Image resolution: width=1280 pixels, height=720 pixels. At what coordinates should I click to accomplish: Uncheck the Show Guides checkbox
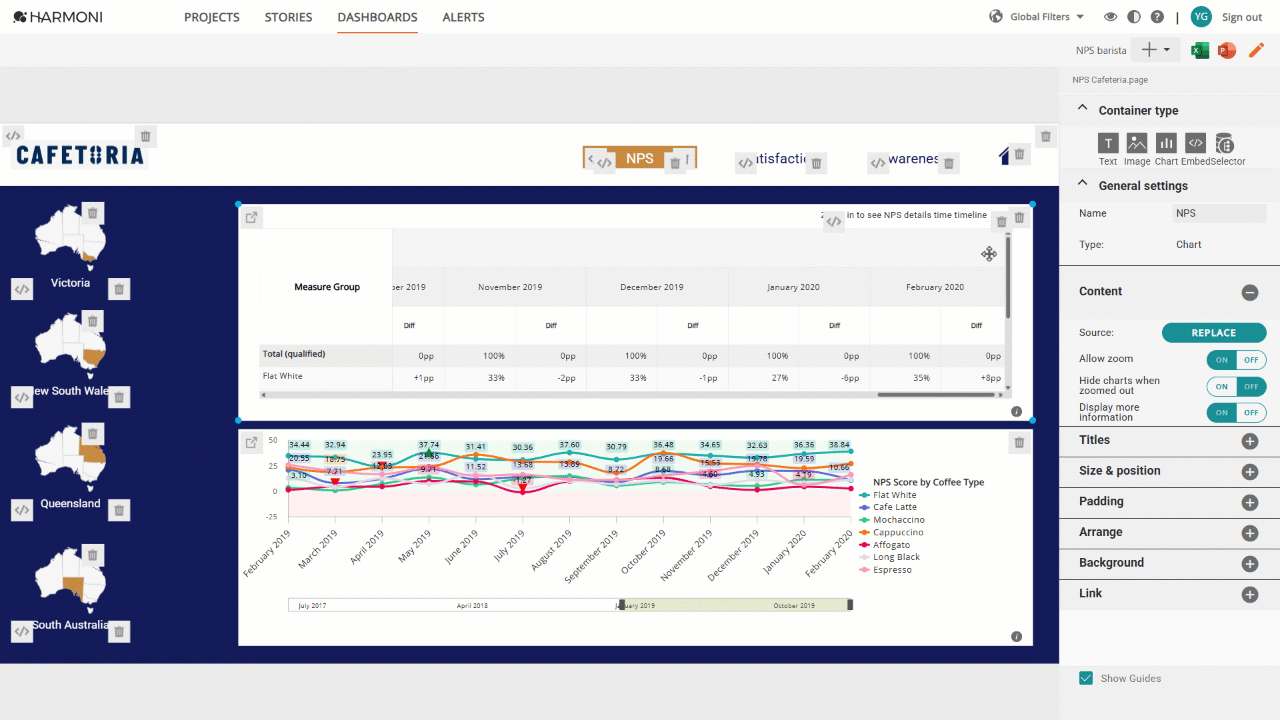(1086, 678)
